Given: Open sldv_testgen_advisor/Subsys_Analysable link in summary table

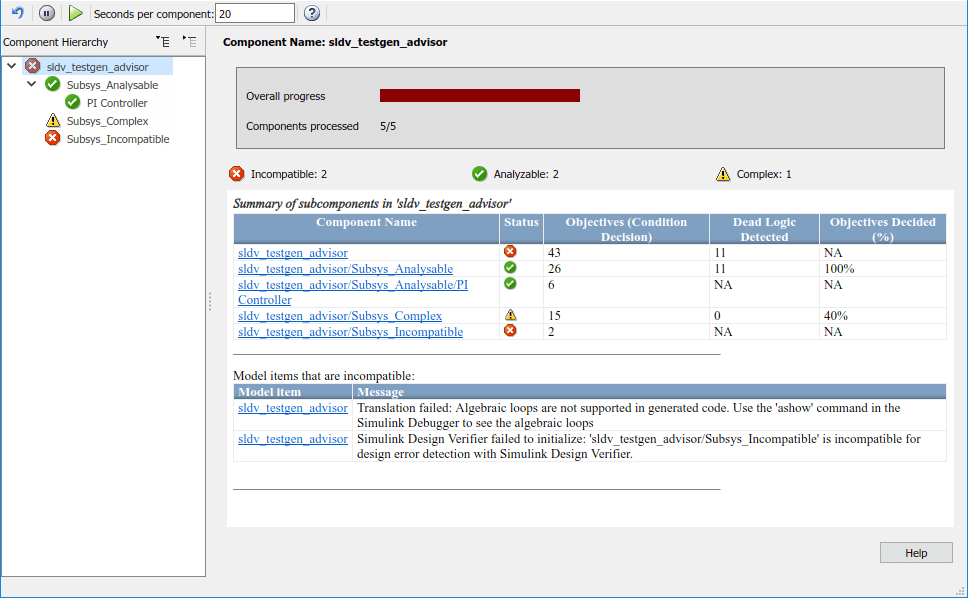Looking at the screenshot, I should 346,268.
